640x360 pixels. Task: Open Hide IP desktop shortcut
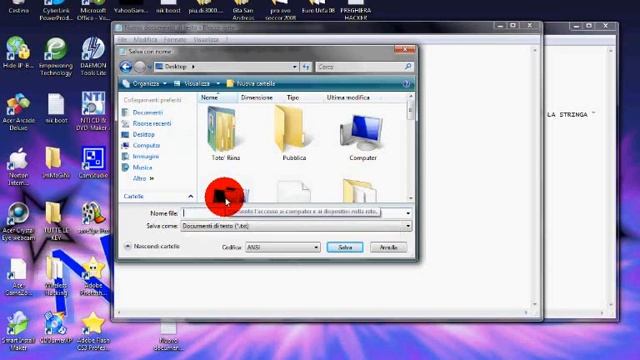[18, 52]
